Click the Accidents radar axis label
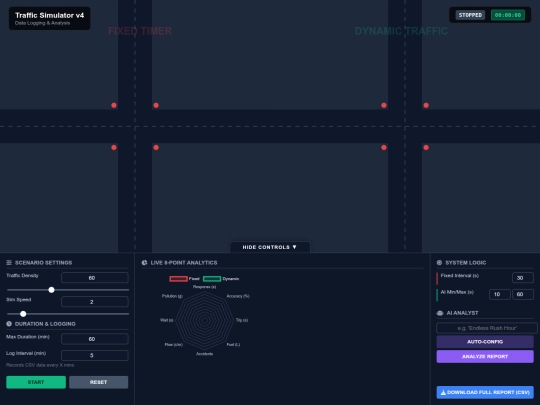This screenshot has height=405, width=540. [205, 354]
